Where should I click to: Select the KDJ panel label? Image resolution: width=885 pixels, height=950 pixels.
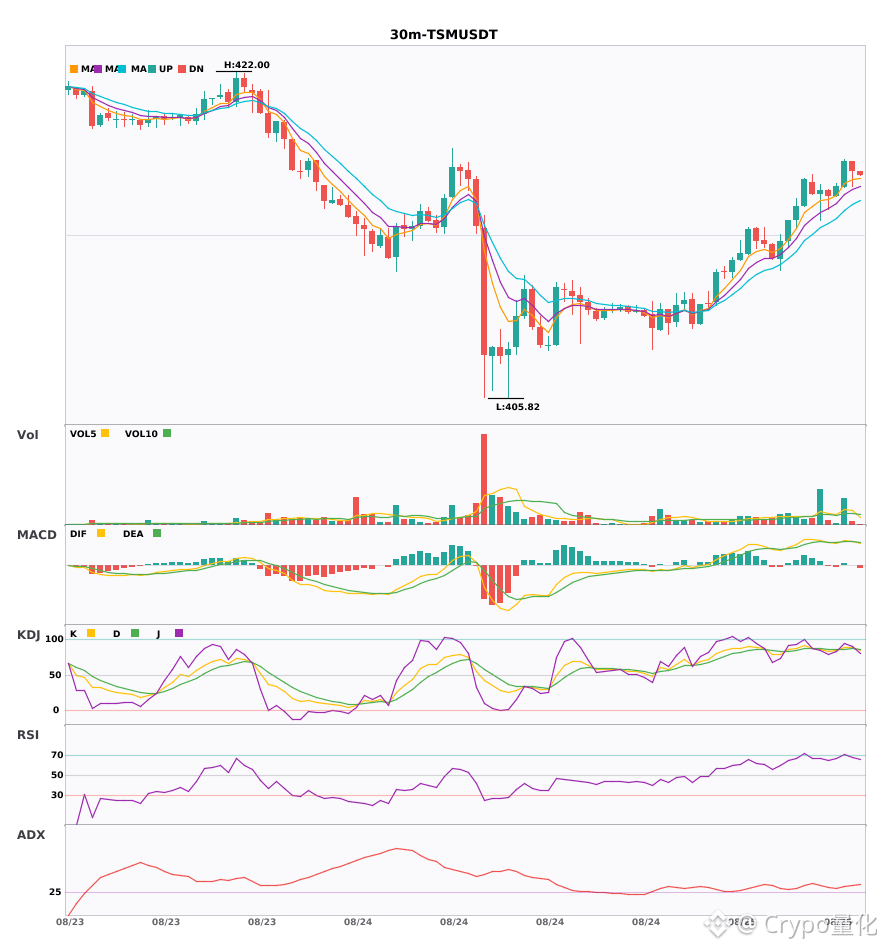[x=28, y=635]
